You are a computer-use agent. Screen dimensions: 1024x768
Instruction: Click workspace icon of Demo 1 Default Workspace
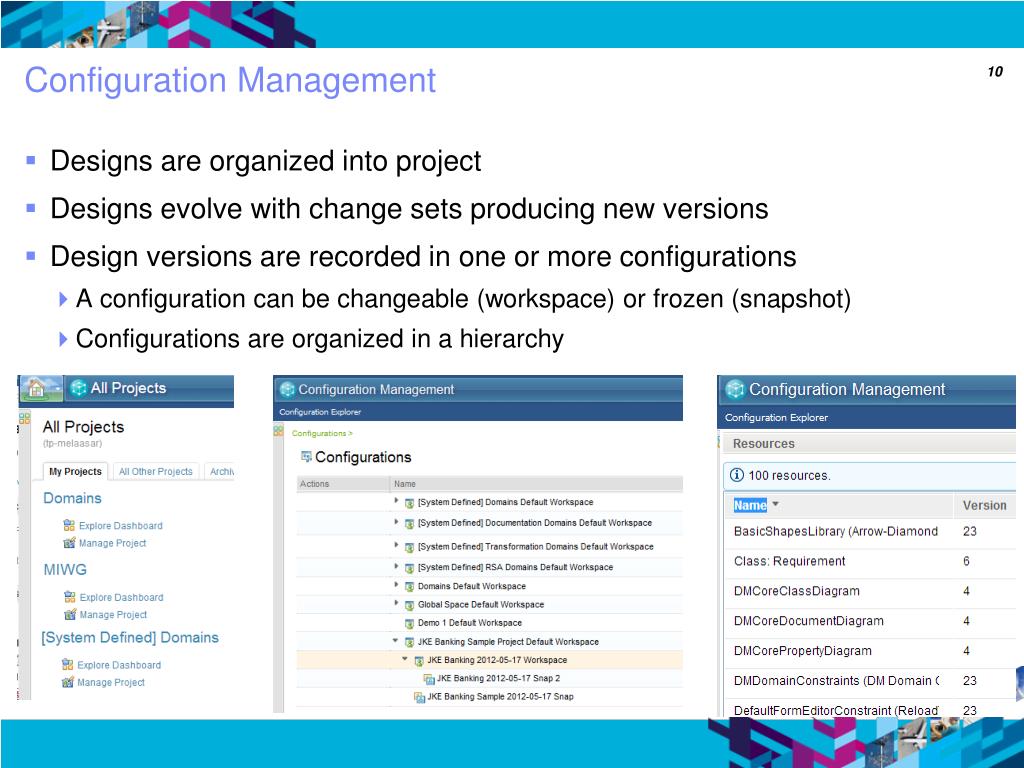409,624
